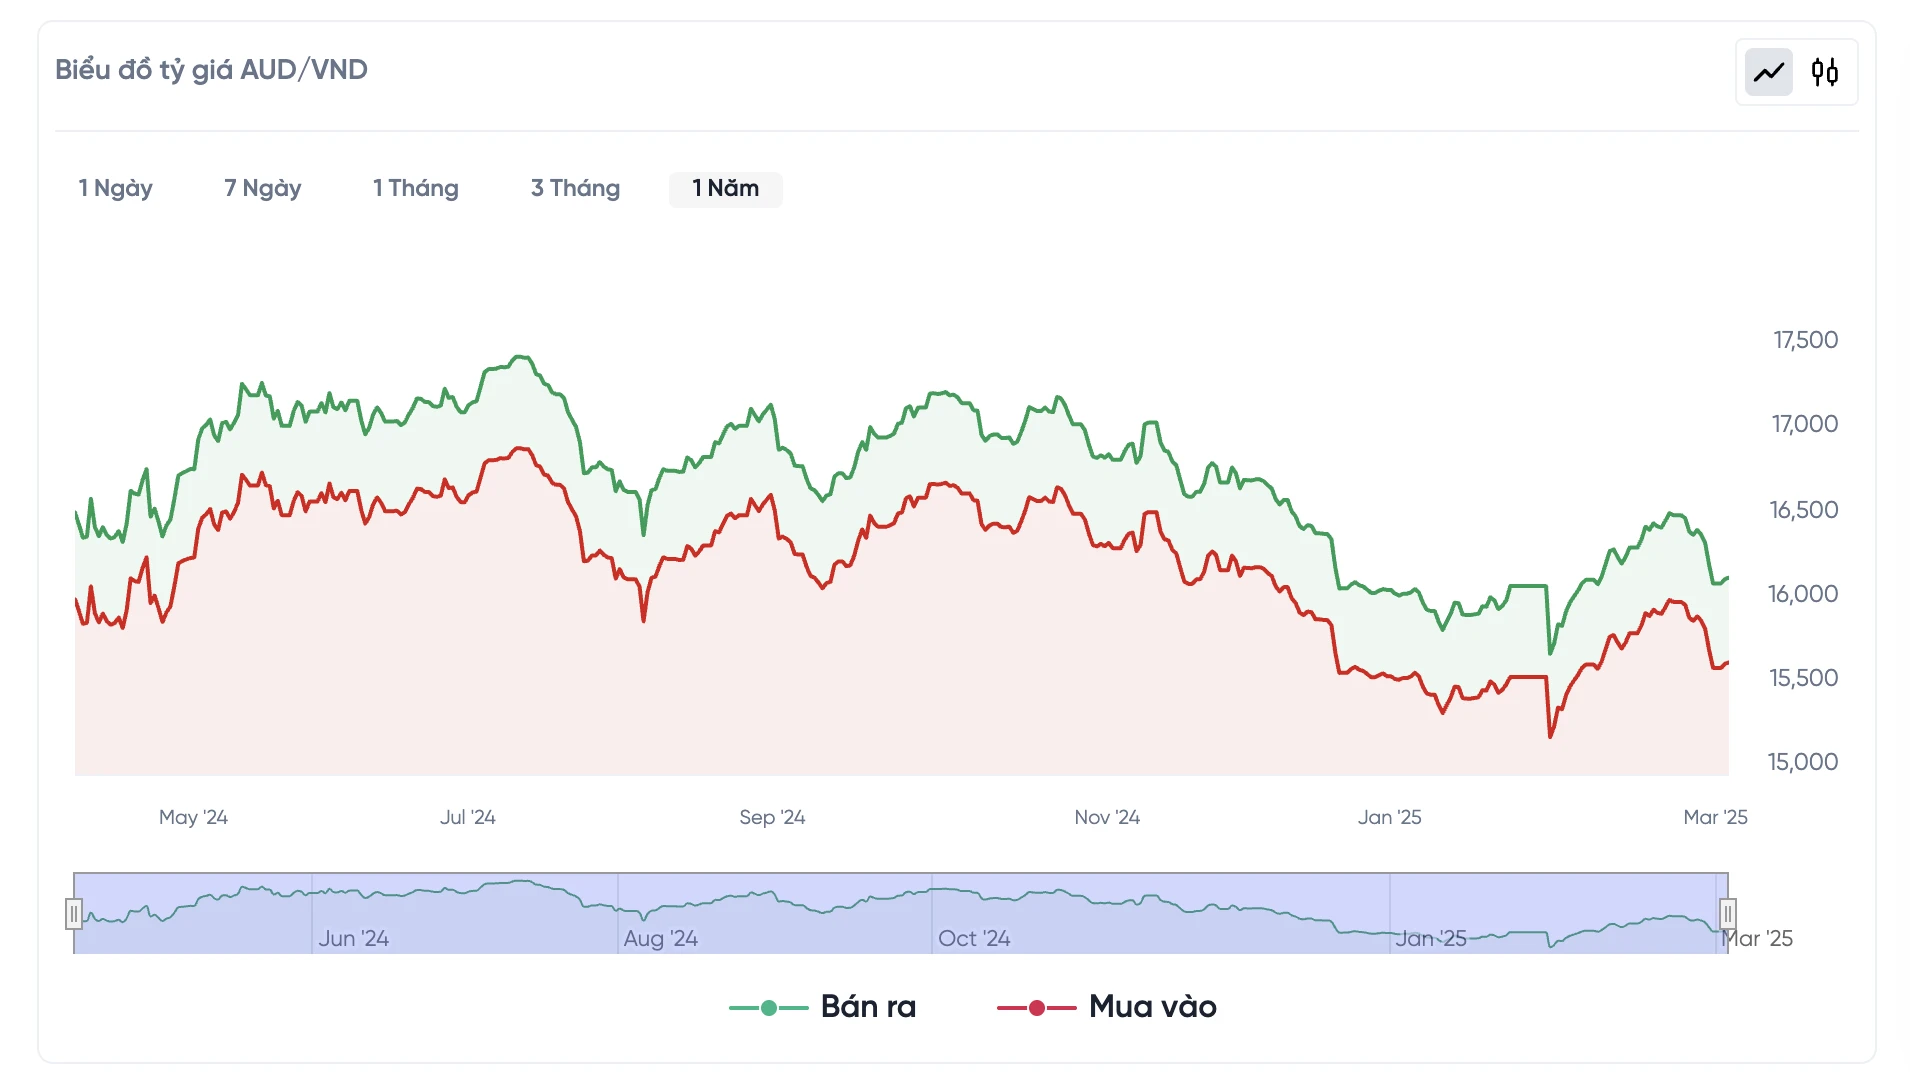
Task: Click the Nov '24 x-axis label
Action: coord(1106,817)
